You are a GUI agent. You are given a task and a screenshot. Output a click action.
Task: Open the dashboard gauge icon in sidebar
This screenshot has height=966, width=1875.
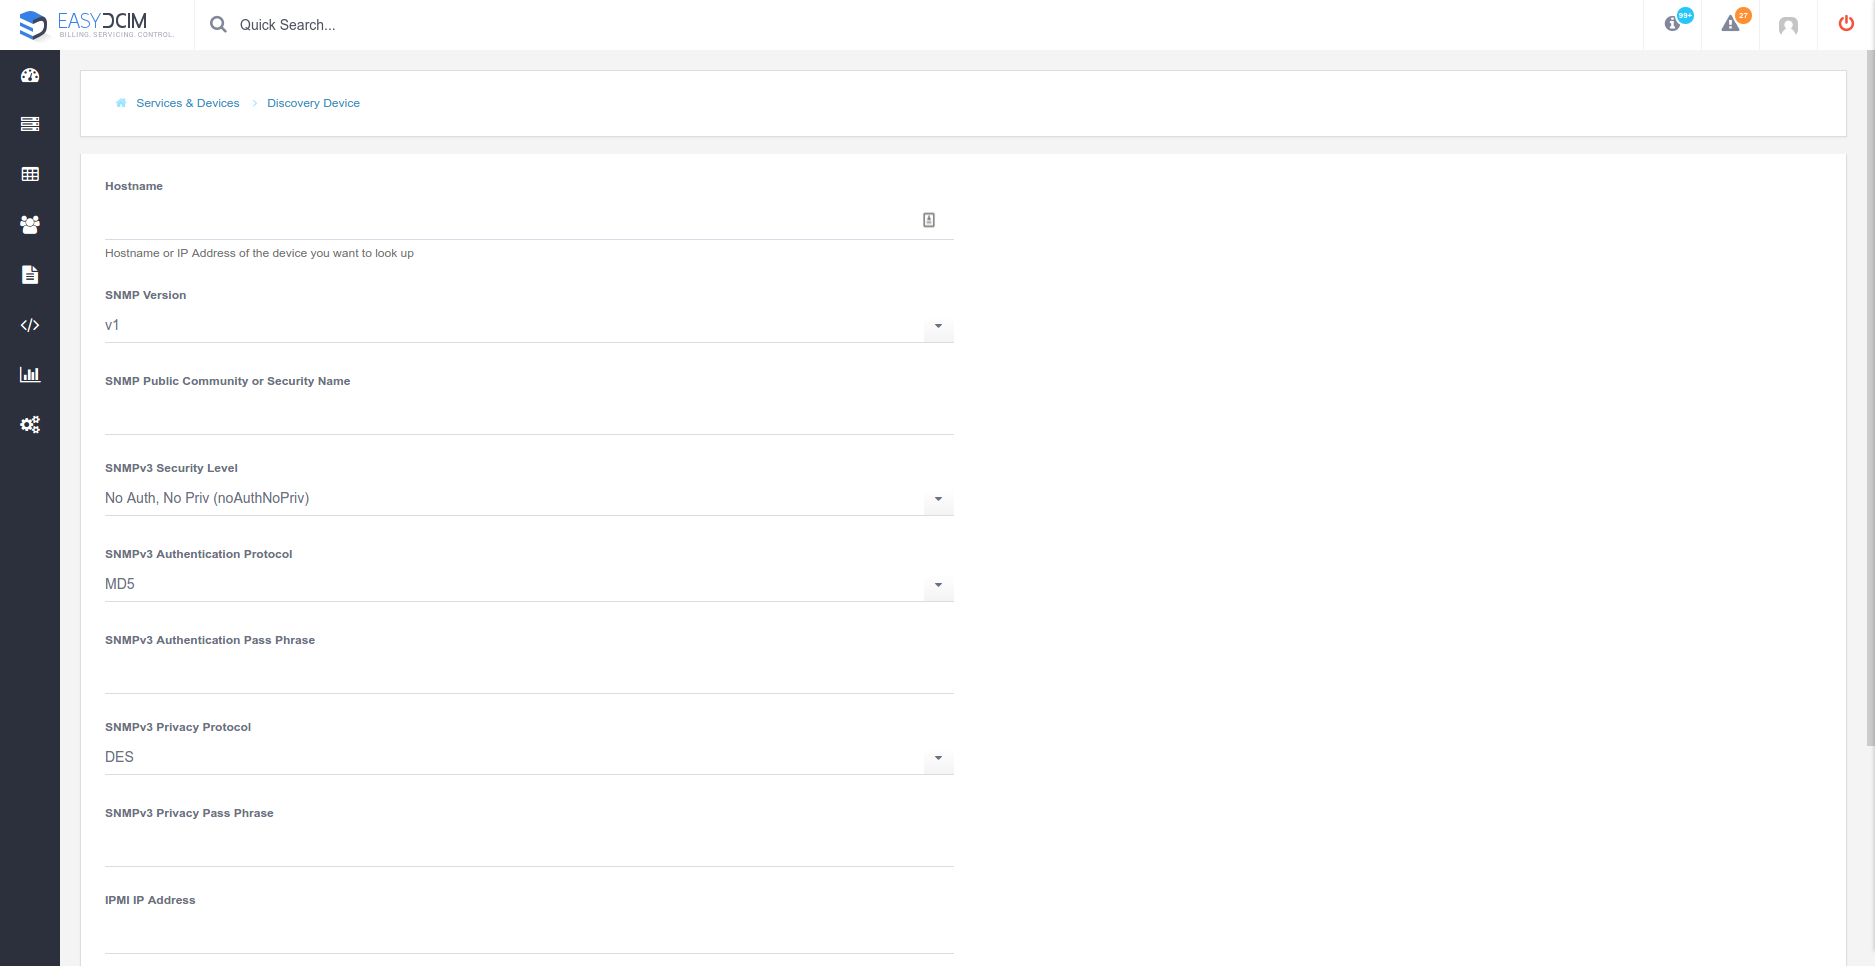coord(30,75)
